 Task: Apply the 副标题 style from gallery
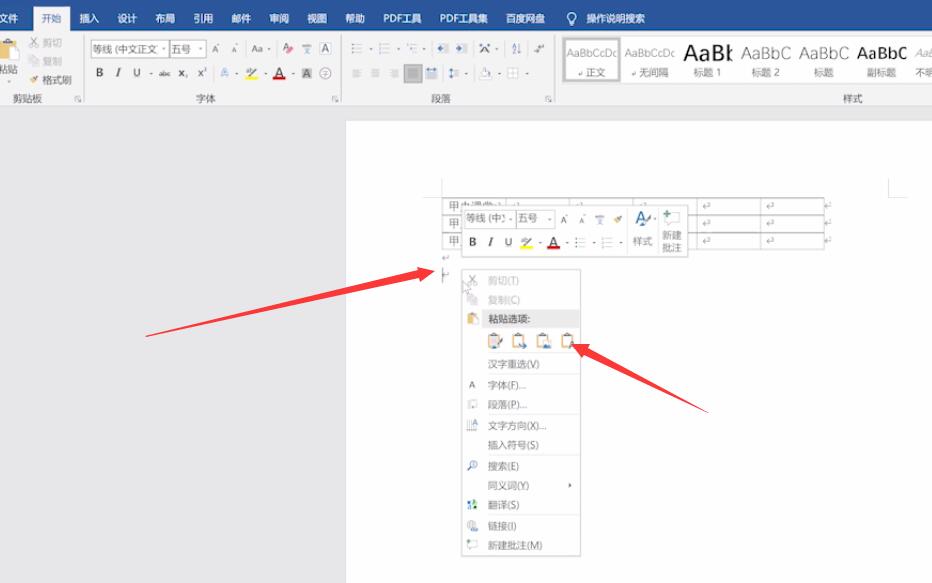(x=881, y=60)
